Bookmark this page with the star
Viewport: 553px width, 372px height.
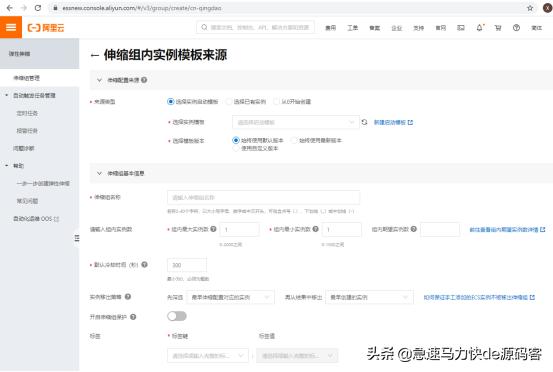point(530,8)
